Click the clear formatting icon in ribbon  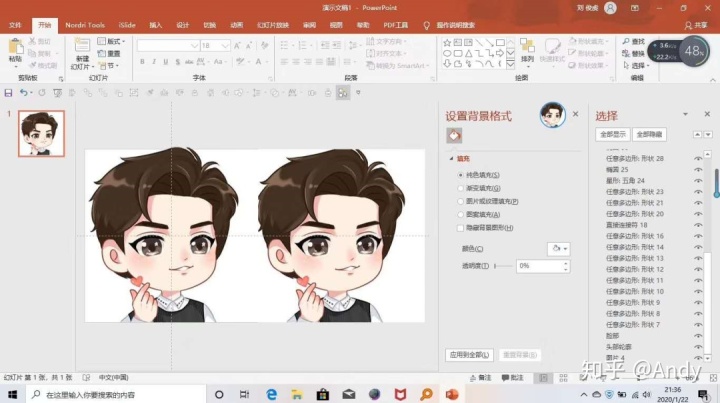pos(264,45)
